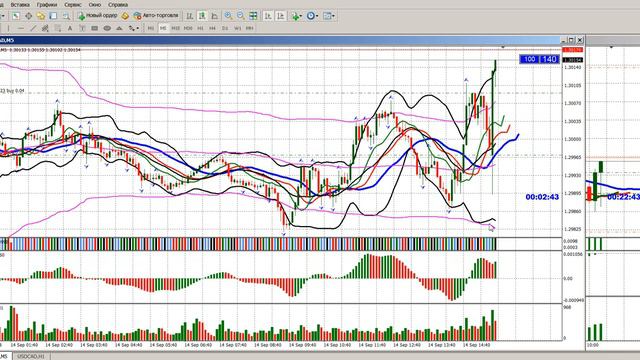Click the 1.29895 price axis label
This screenshot has height=360, width=640.
572,193
